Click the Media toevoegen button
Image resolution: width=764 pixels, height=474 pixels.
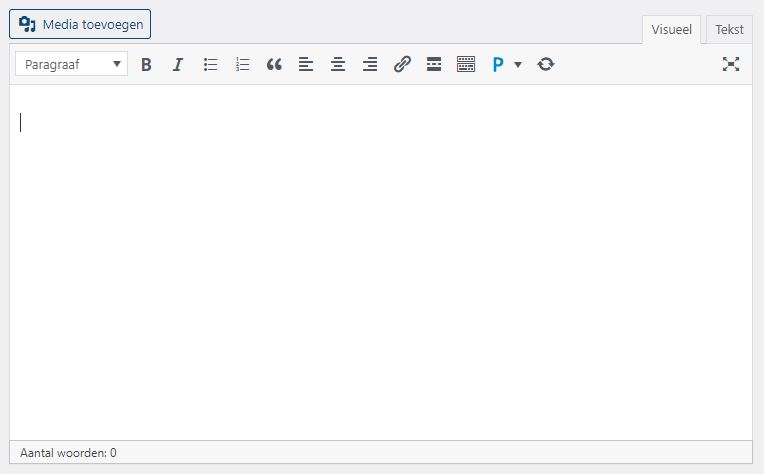pyautogui.click(x=80, y=24)
